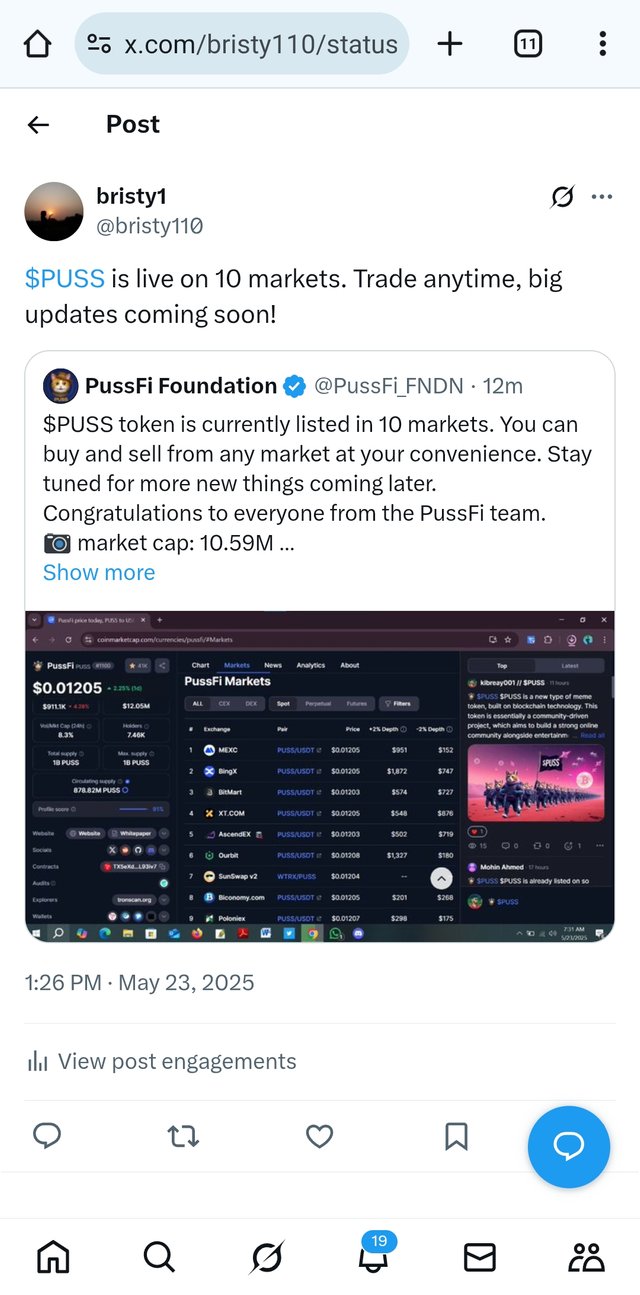Open the browser home page

pos(37,44)
